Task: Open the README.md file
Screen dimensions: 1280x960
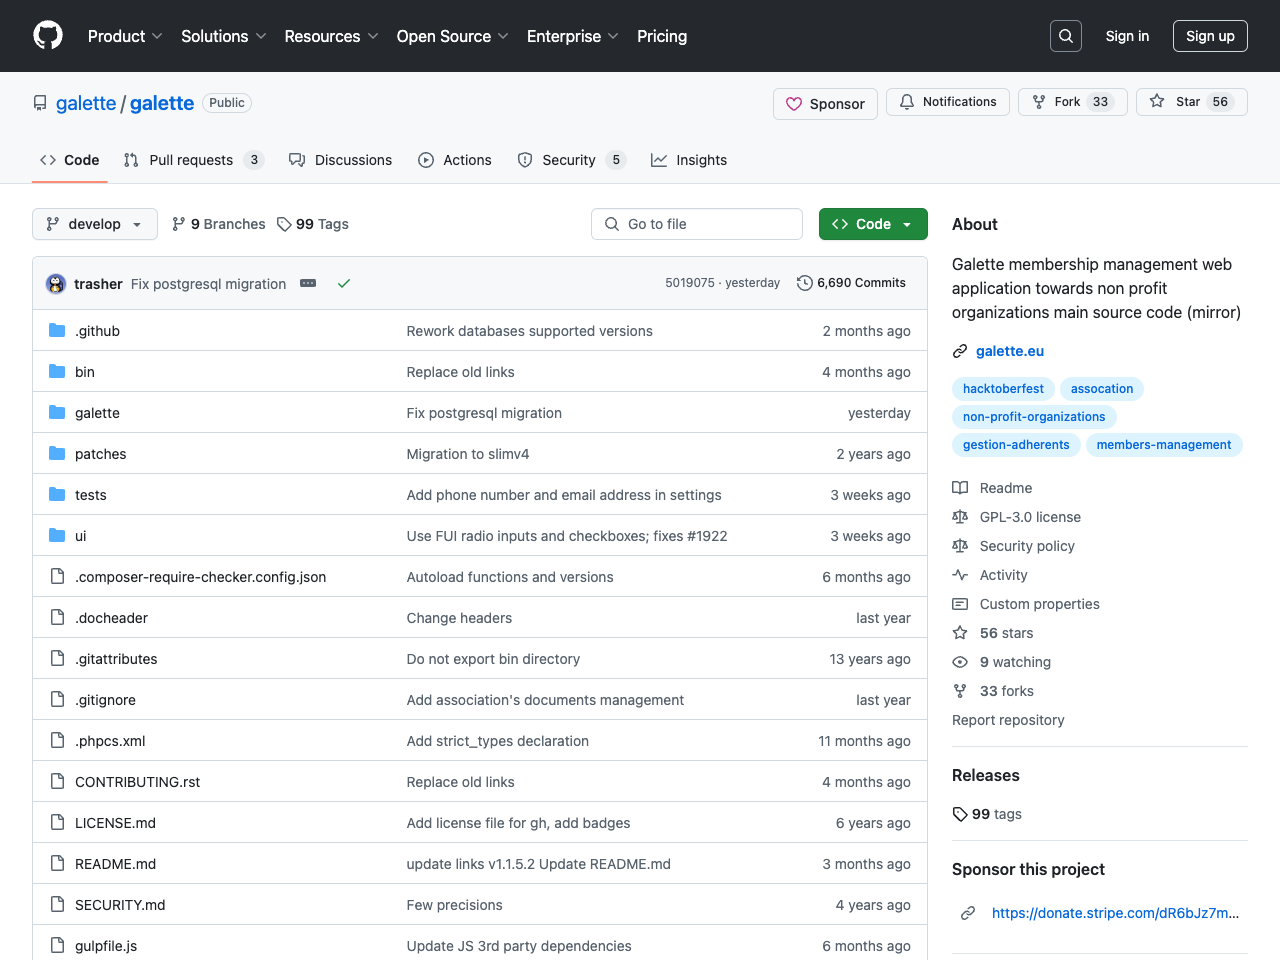Action: pyautogui.click(x=115, y=864)
